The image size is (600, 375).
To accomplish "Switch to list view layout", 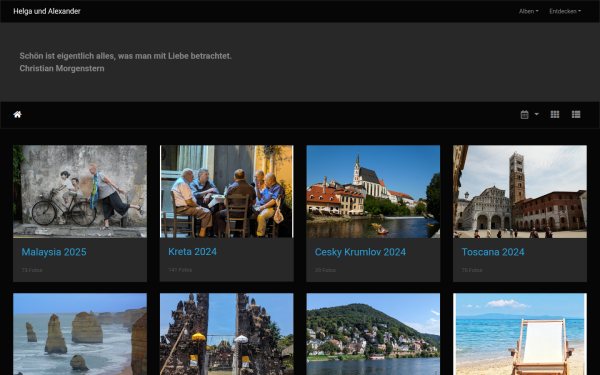I will pyautogui.click(x=576, y=114).
